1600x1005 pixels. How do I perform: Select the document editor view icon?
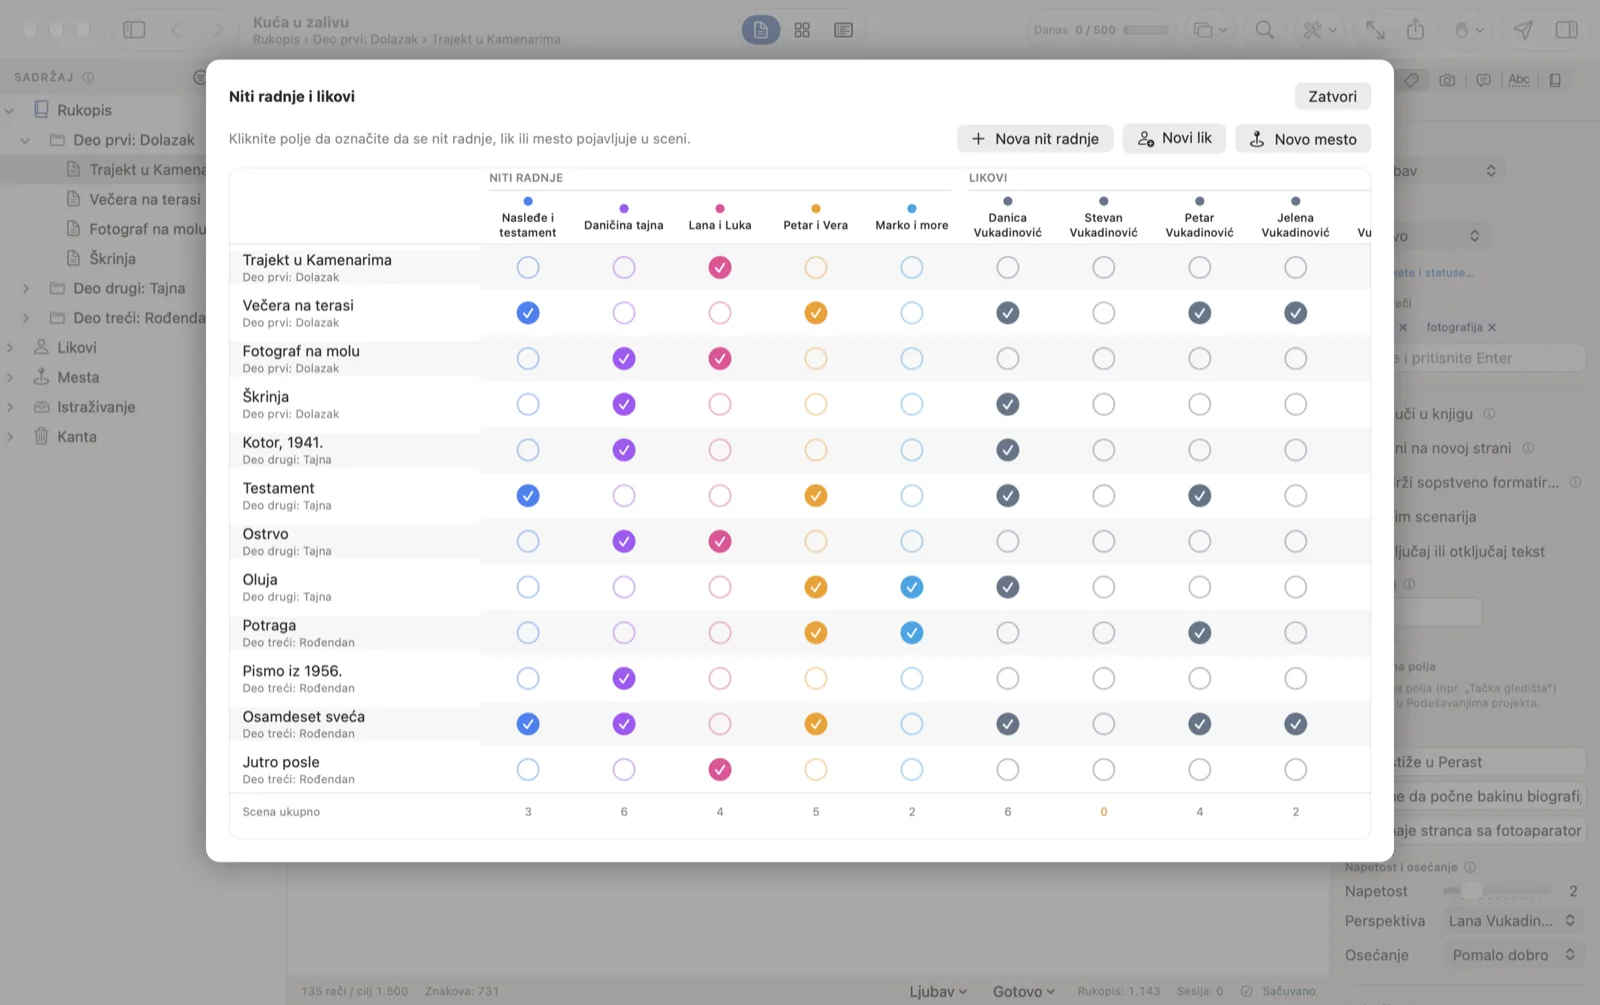(760, 30)
